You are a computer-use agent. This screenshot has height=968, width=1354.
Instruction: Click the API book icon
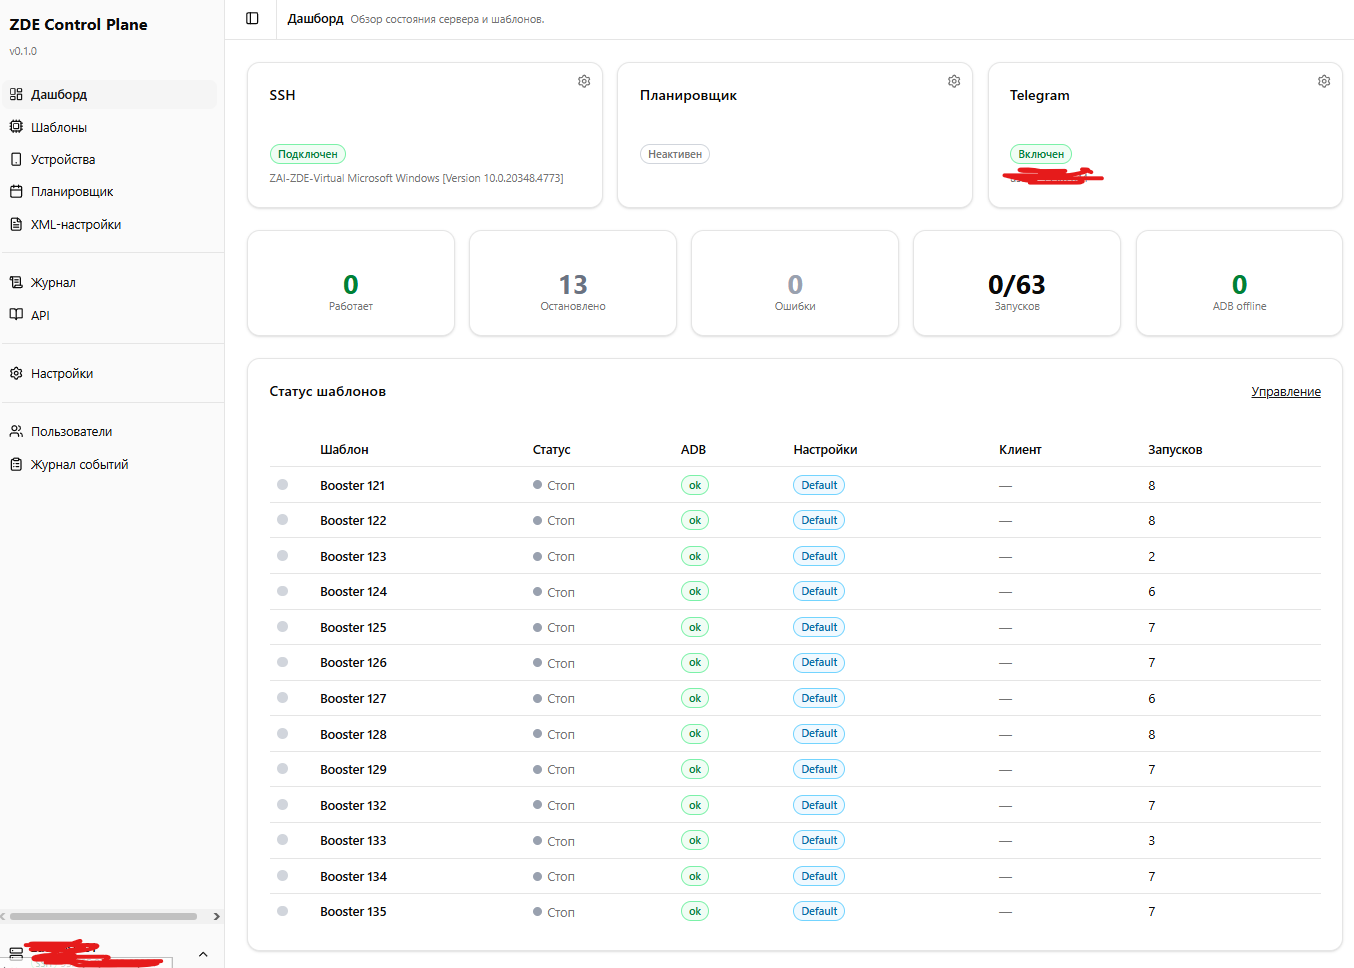click(x=16, y=314)
